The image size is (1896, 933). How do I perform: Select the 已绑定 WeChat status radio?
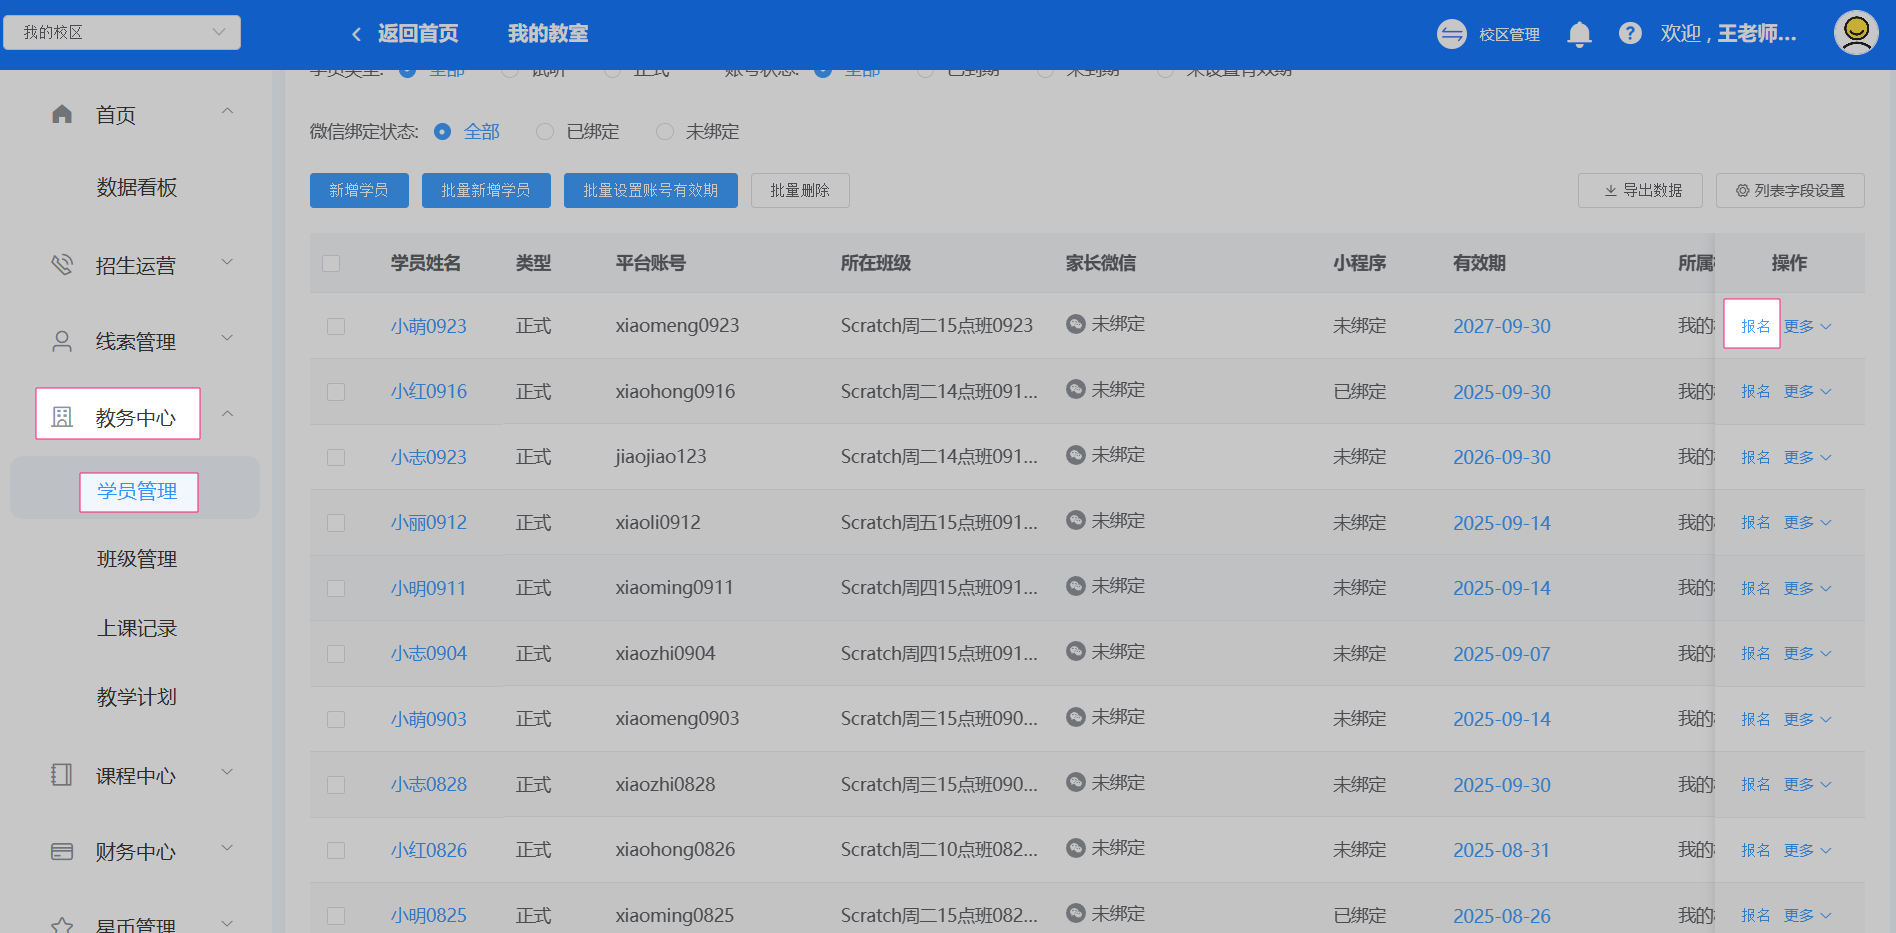click(x=545, y=132)
